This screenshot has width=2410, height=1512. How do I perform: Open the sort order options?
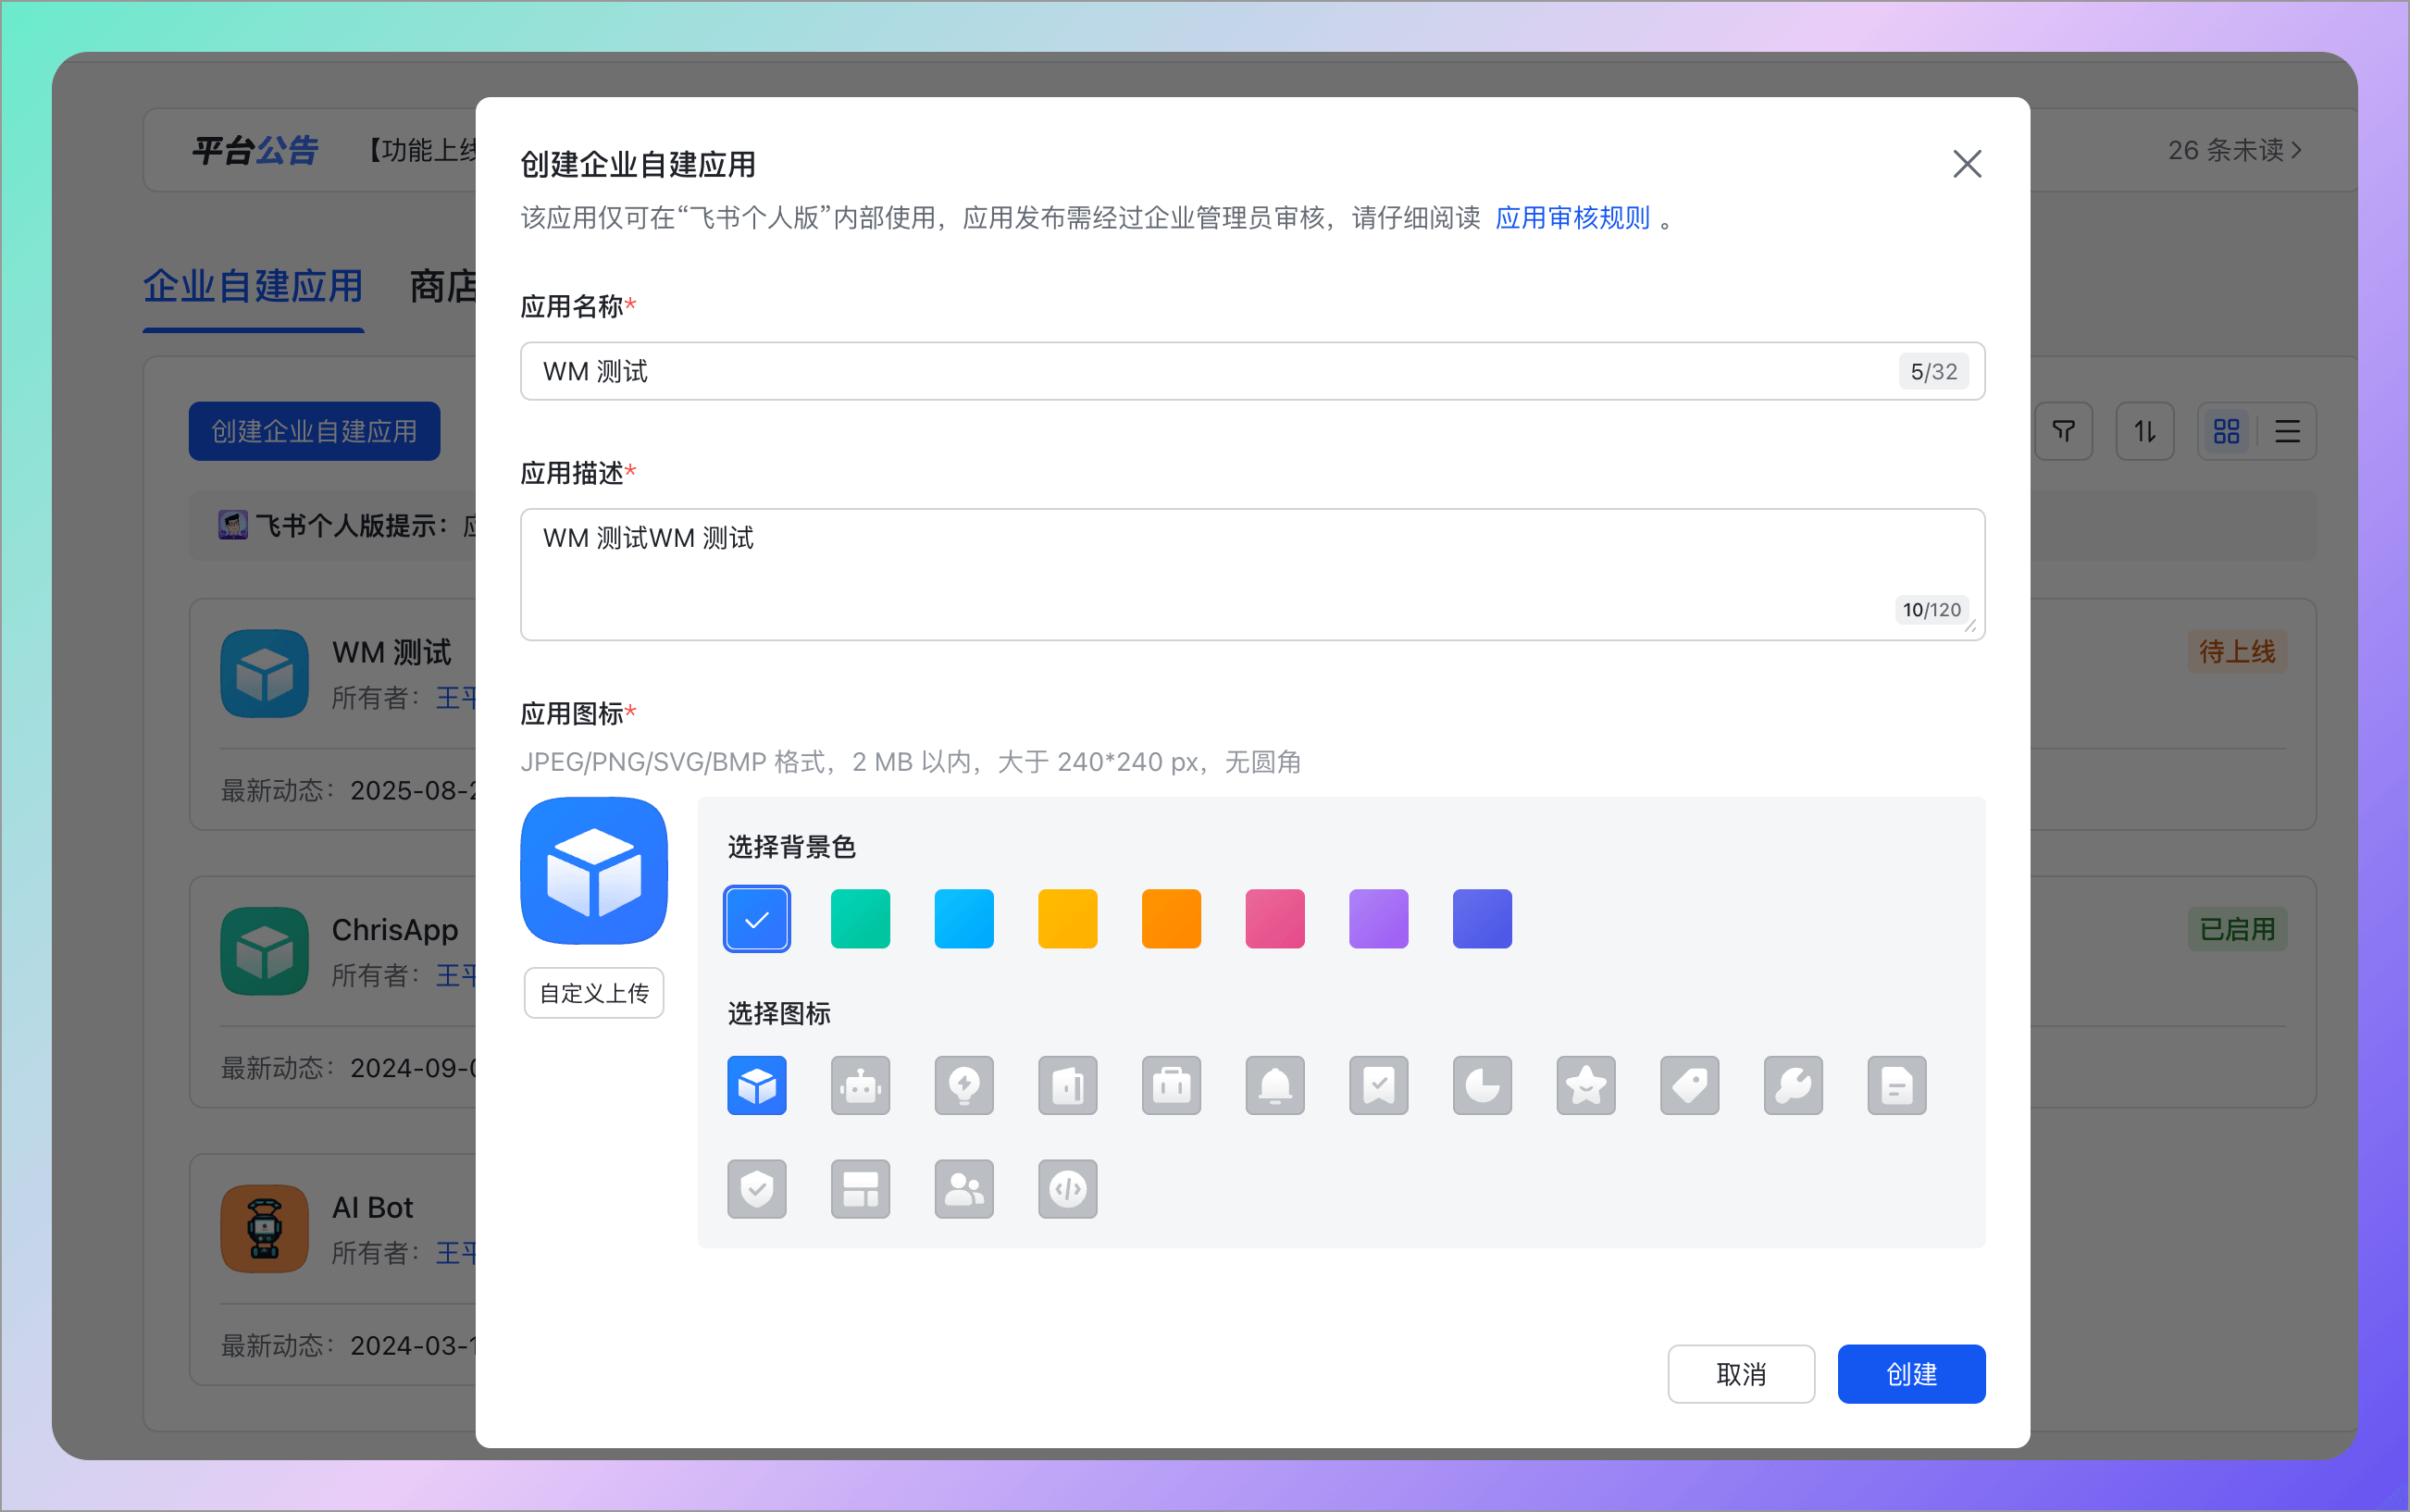point(2144,431)
